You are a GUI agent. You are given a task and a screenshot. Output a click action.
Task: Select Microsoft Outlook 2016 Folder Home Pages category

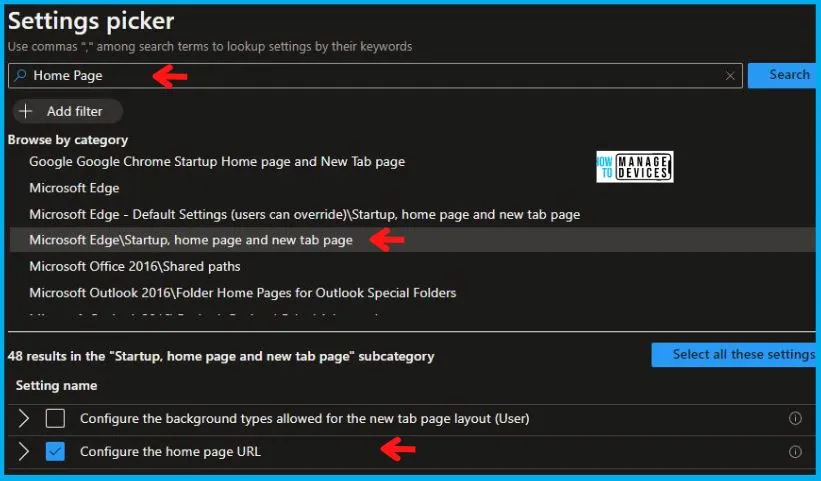(x=242, y=293)
